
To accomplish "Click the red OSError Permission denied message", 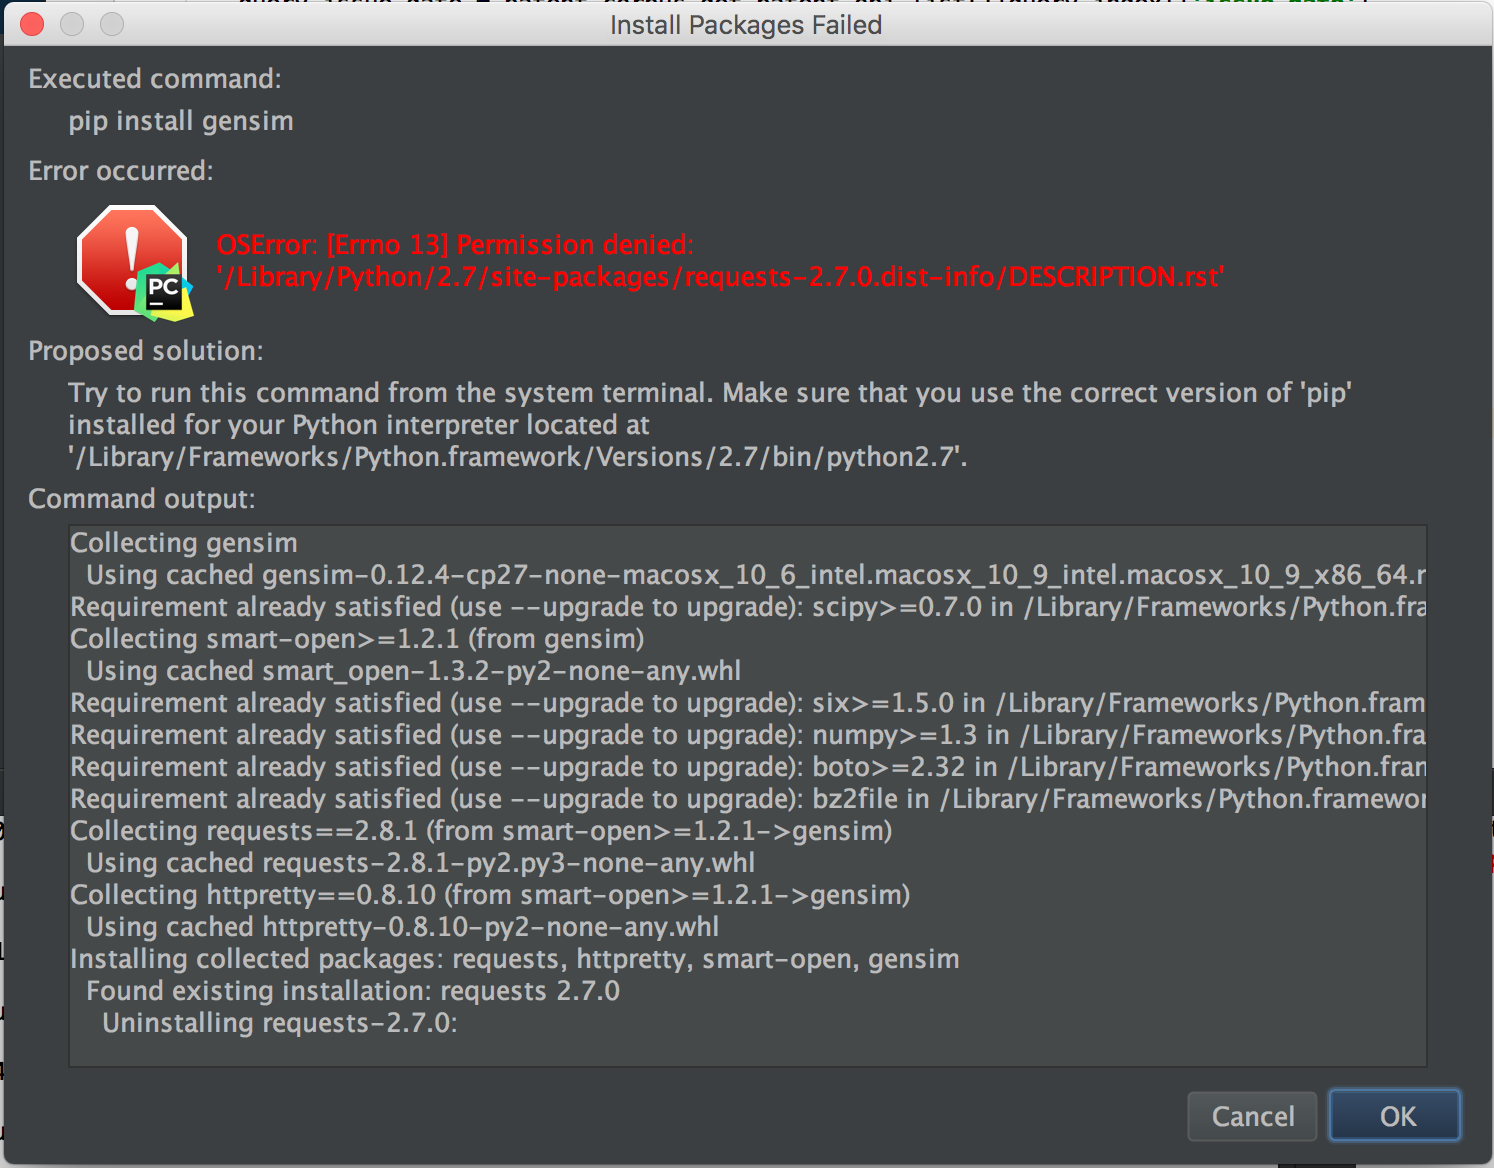I will (x=455, y=244).
